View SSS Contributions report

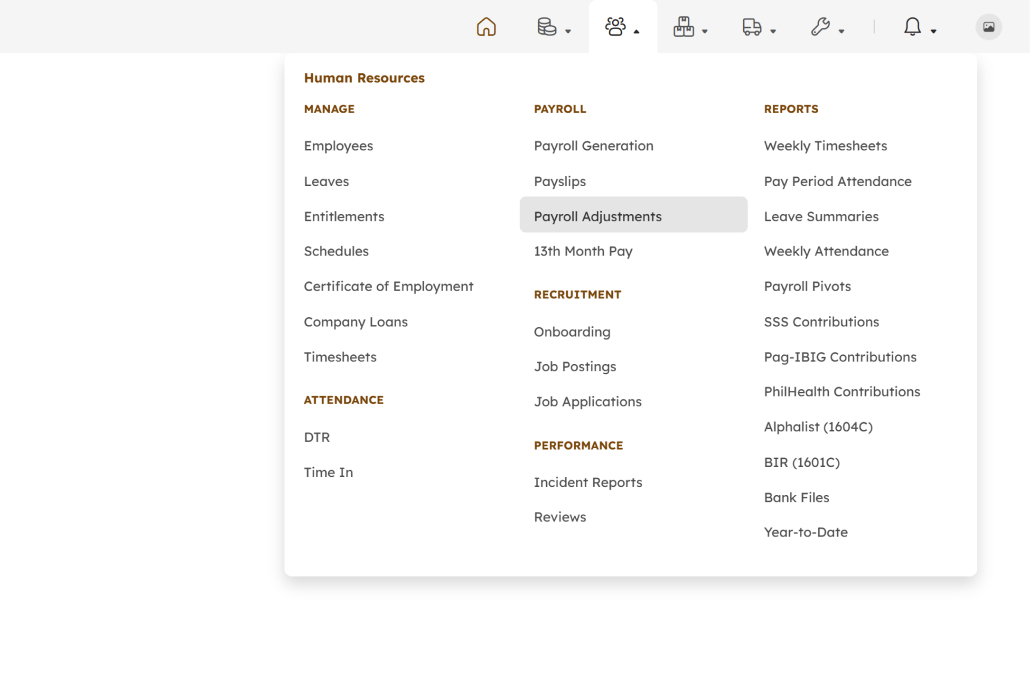coord(821,322)
